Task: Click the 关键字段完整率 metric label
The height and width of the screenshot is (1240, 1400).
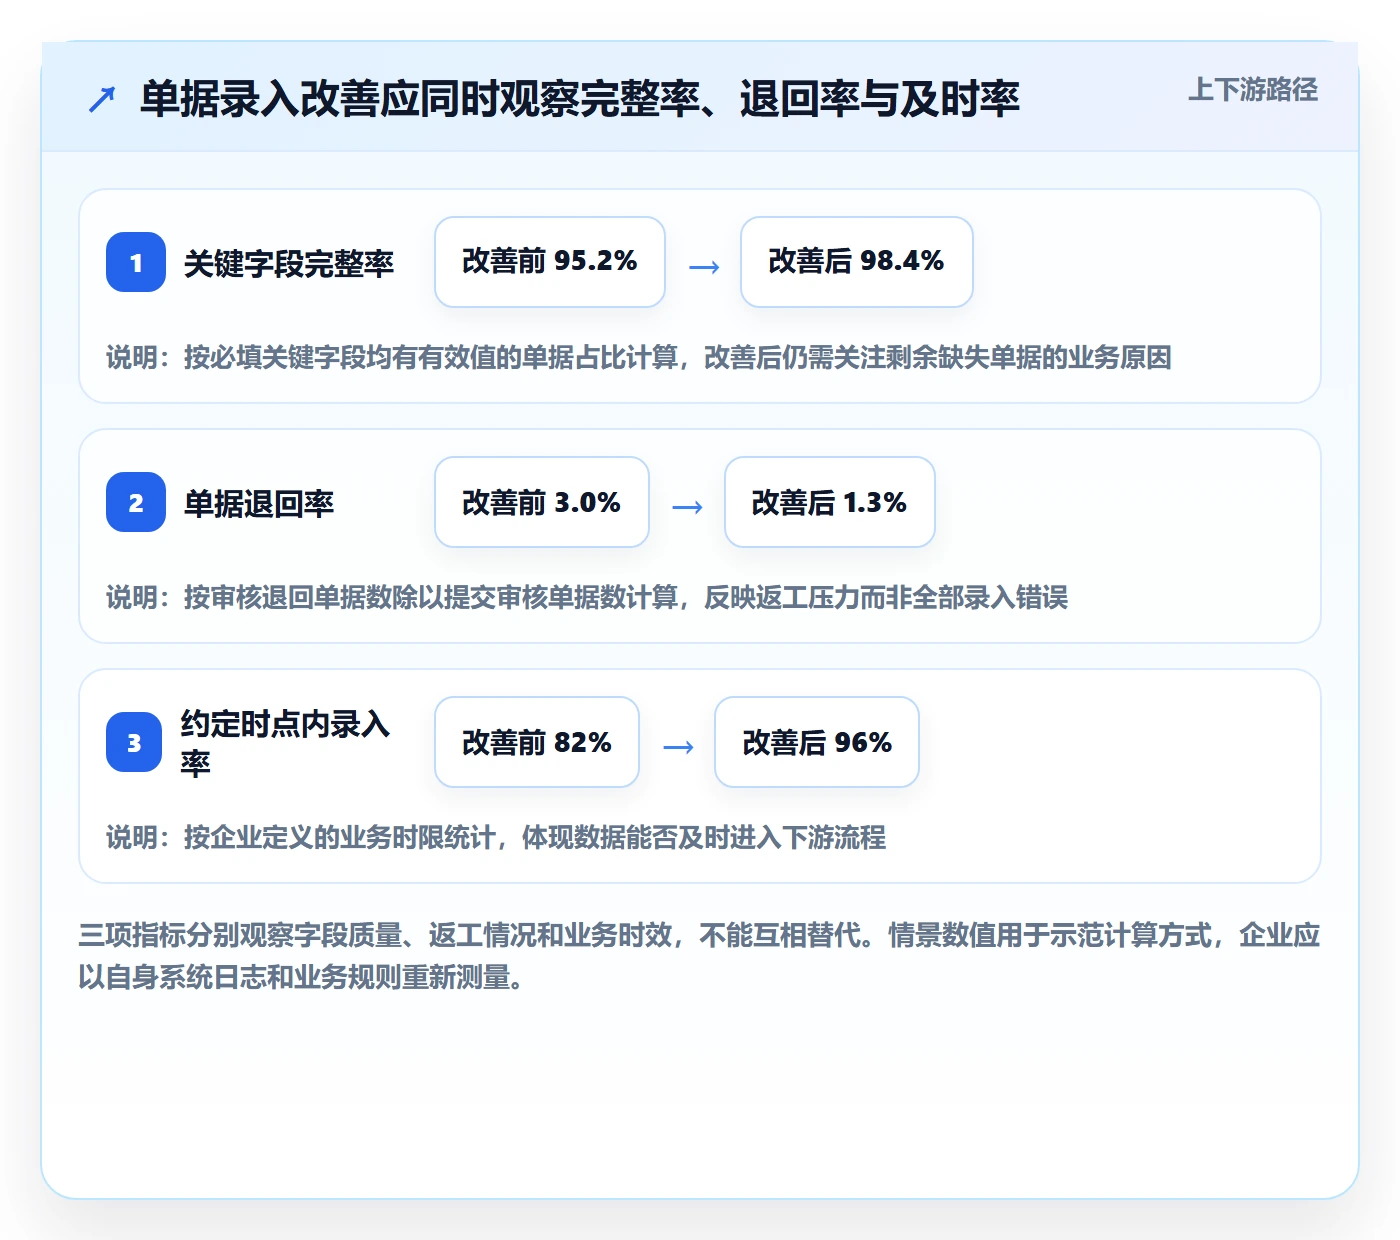Action: pyautogui.click(x=289, y=263)
